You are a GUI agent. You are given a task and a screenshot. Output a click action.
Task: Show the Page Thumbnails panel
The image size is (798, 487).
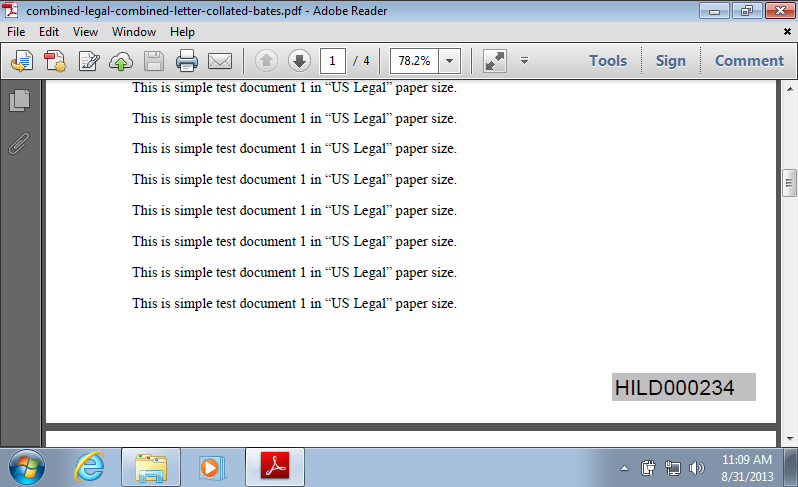click(x=19, y=100)
